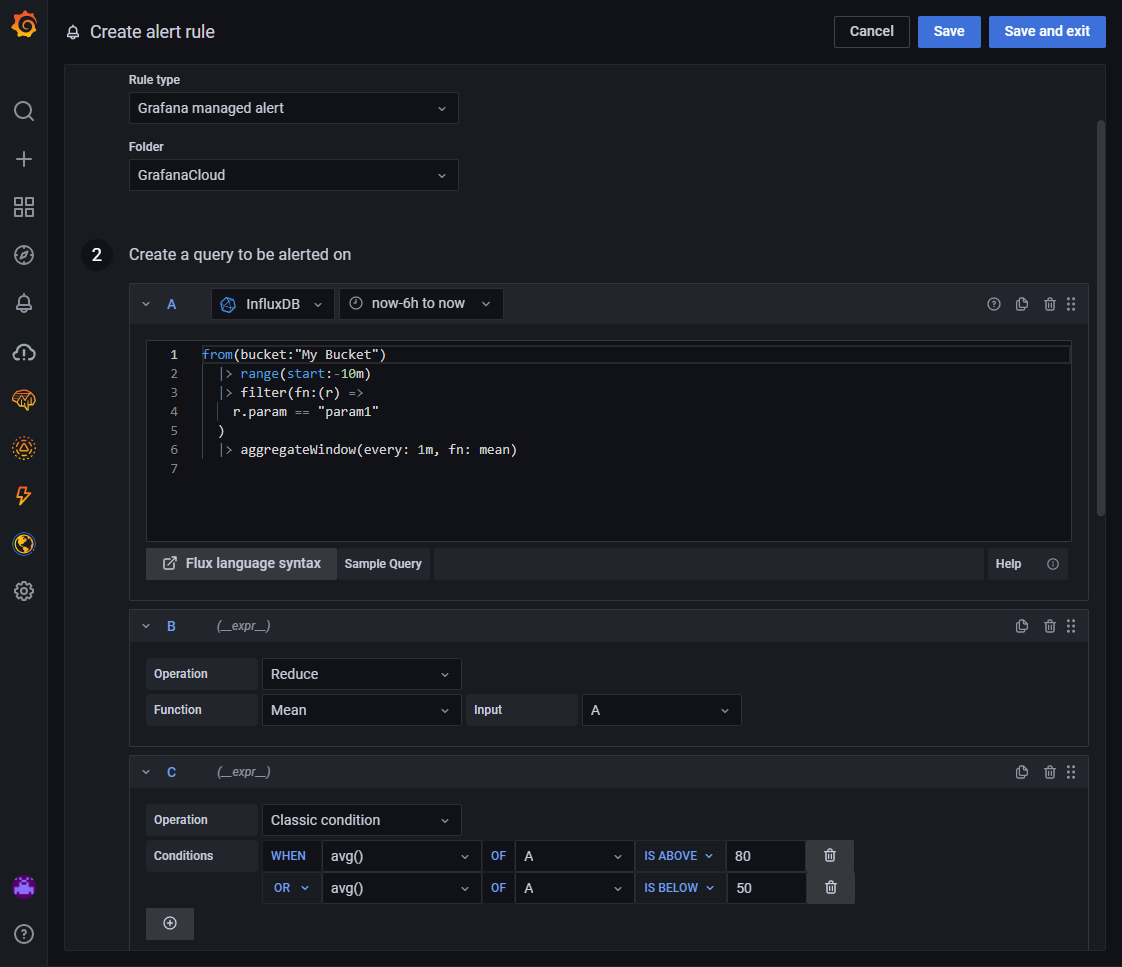
Task: Click the Help info icon
Action: pos(1053,564)
